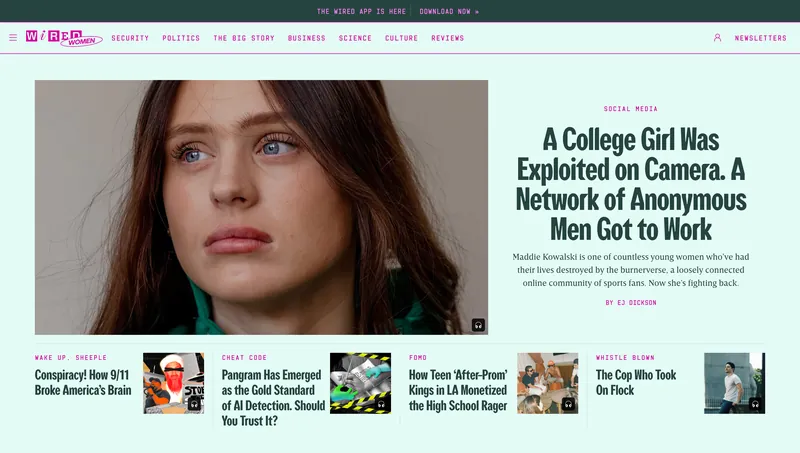Open the Flock cop photo thumbnail
This screenshot has height=453, width=800.
pos(735,383)
